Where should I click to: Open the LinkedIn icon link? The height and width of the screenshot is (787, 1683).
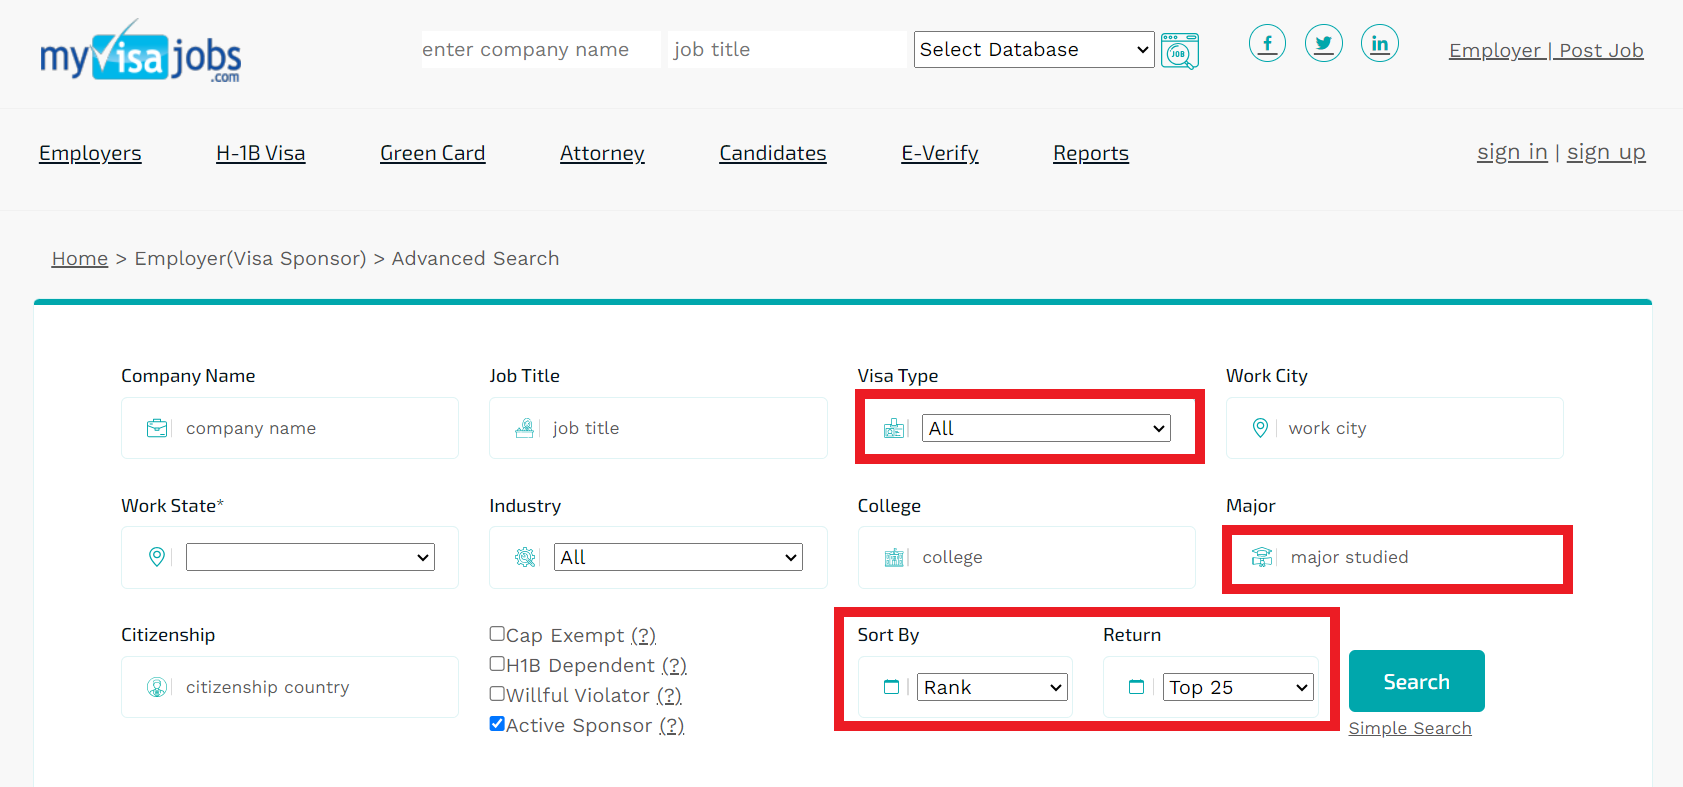point(1379,43)
